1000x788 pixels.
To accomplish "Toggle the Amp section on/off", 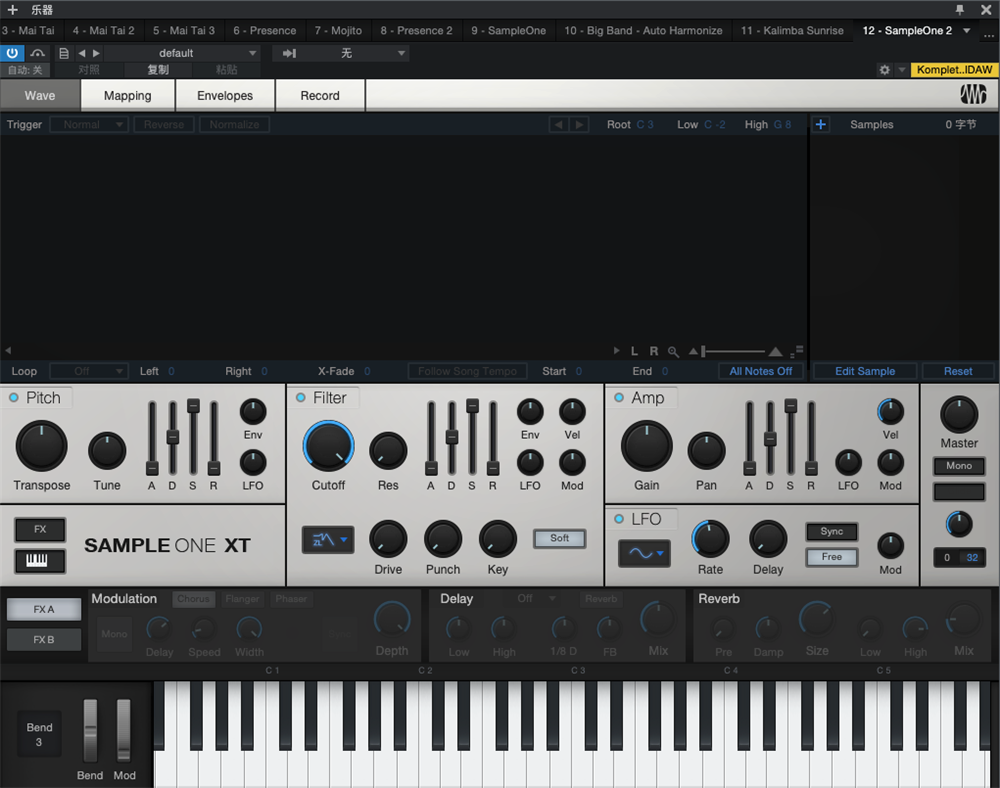I will [x=619, y=398].
